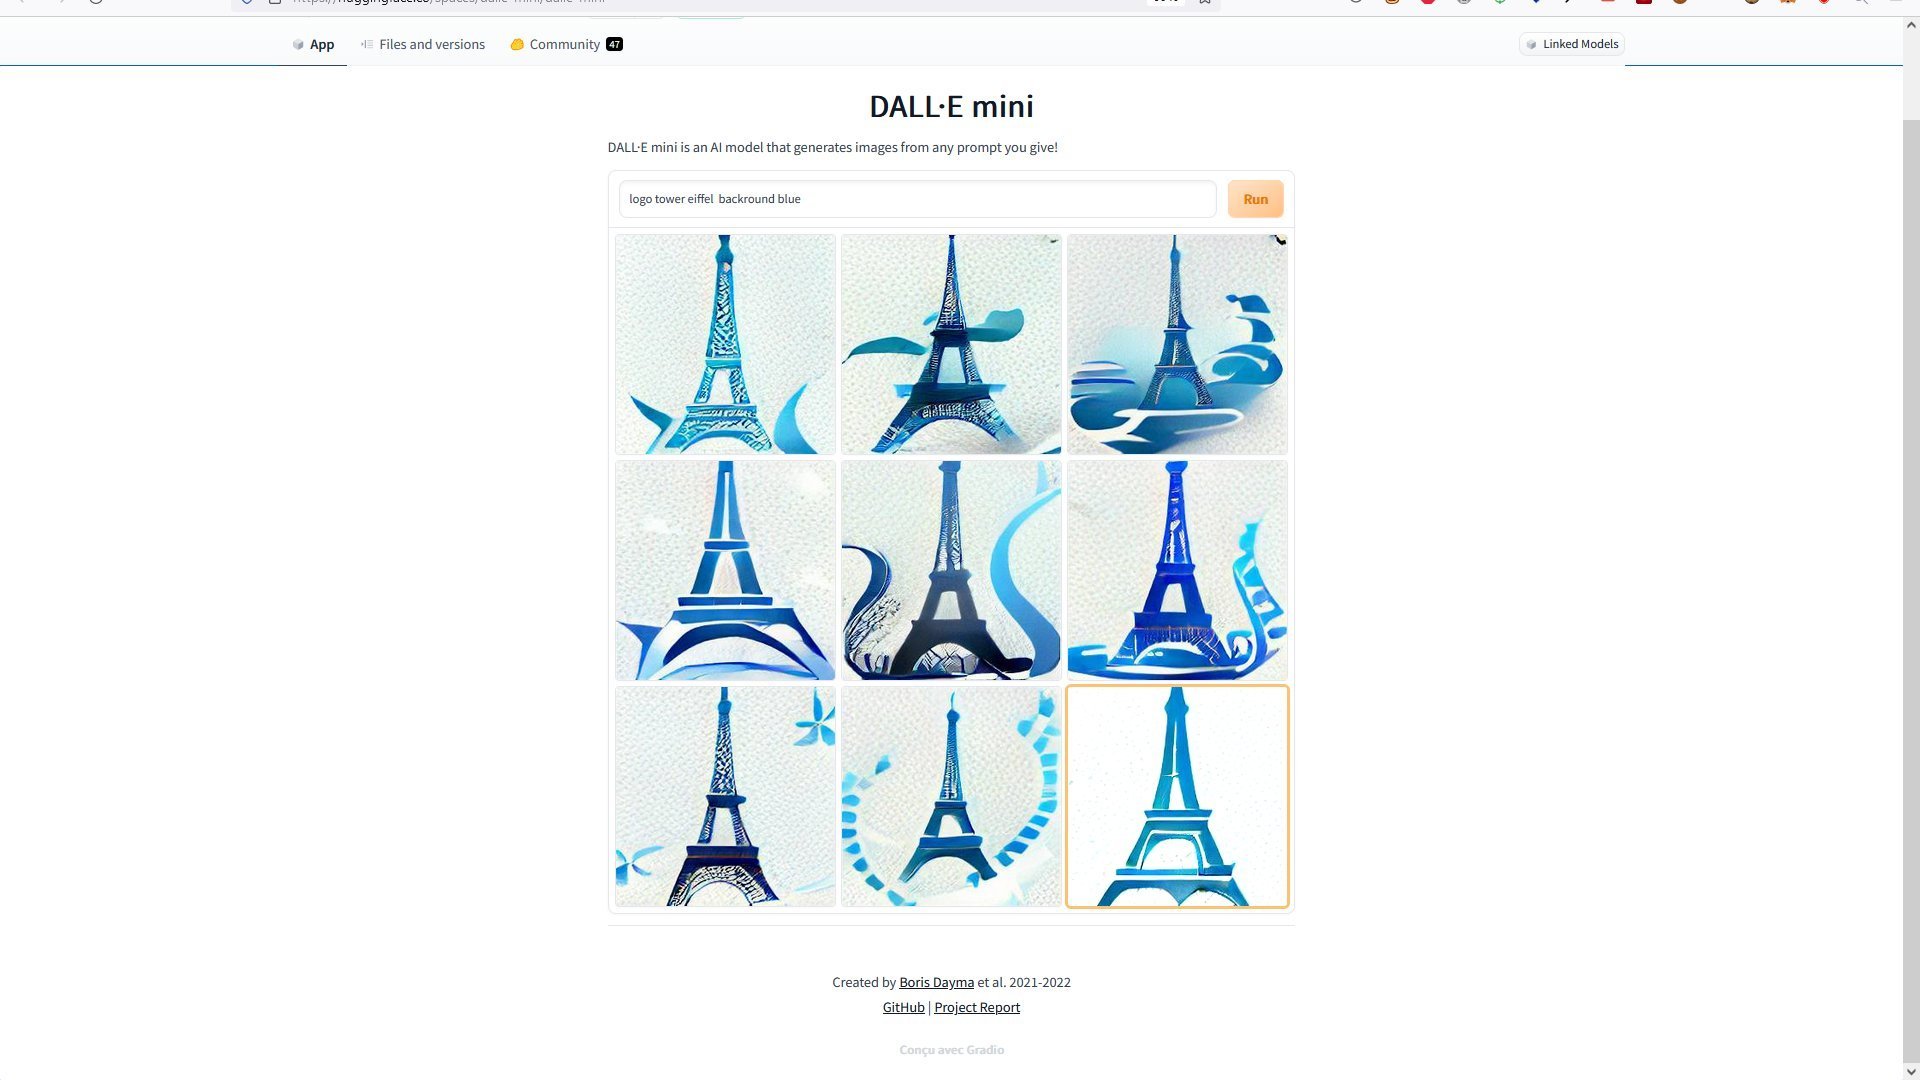This screenshot has width=1920, height=1080.
Task: Open the Boris Dayma link
Action: (x=936, y=982)
